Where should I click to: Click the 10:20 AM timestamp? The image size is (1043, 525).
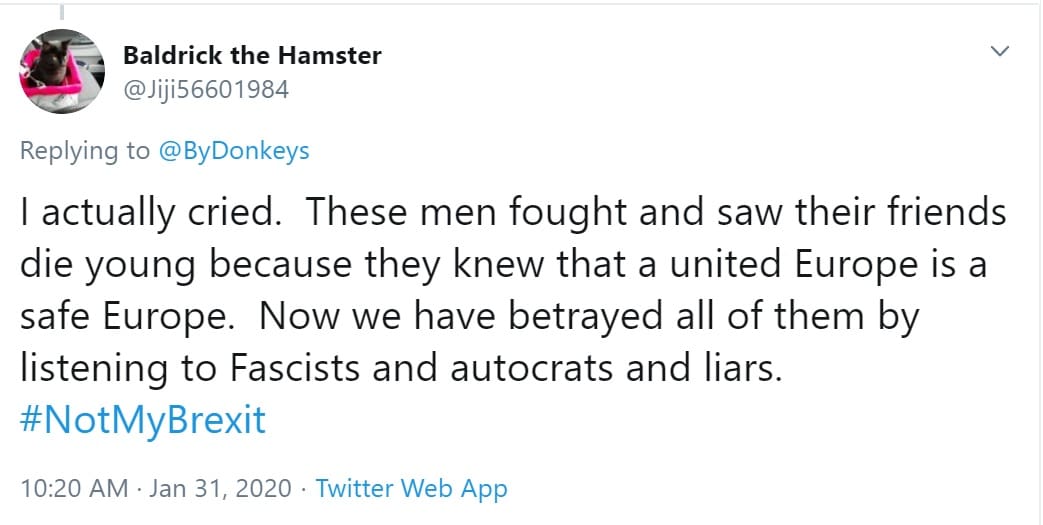(x=74, y=488)
